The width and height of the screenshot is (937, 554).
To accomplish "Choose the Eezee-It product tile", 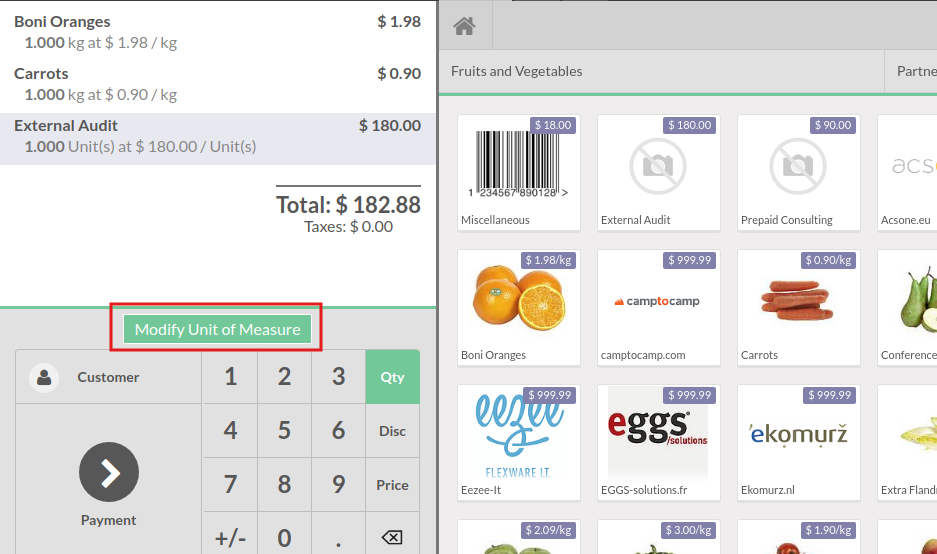I will coord(518,442).
